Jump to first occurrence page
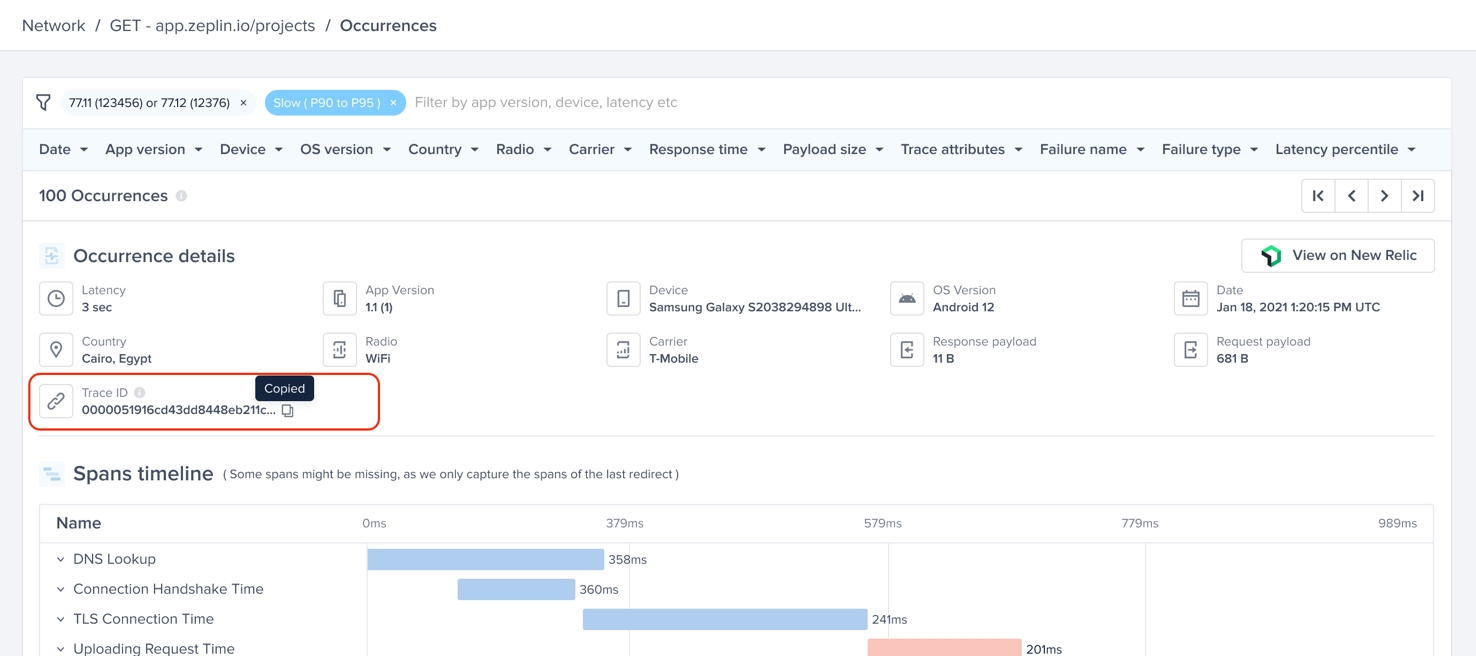 pyautogui.click(x=1318, y=196)
